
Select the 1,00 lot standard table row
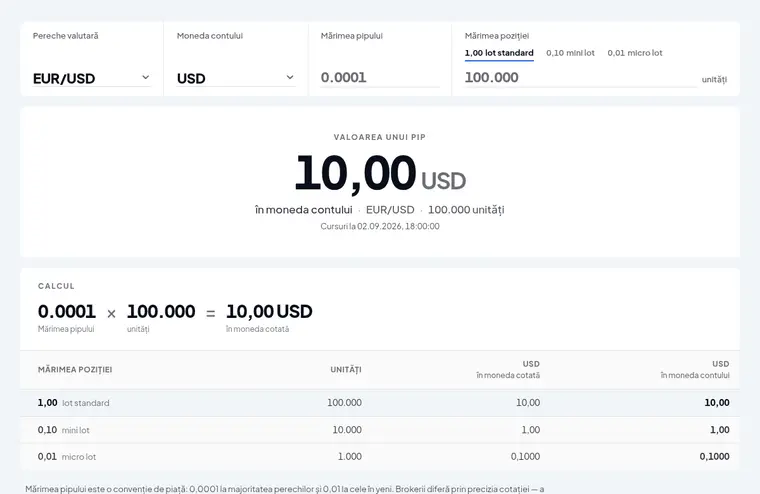click(380, 403)
